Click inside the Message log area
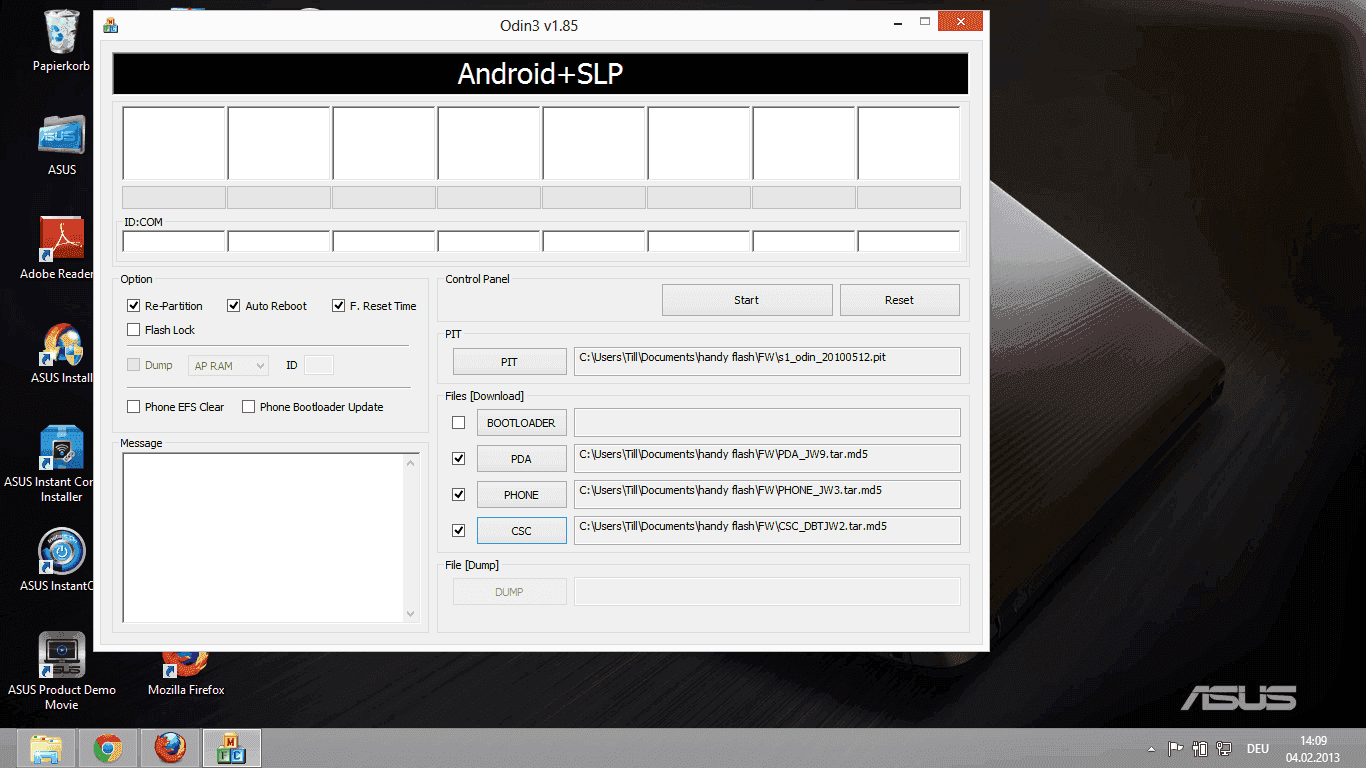1366x768 pixels. click(x=262, y=538)
